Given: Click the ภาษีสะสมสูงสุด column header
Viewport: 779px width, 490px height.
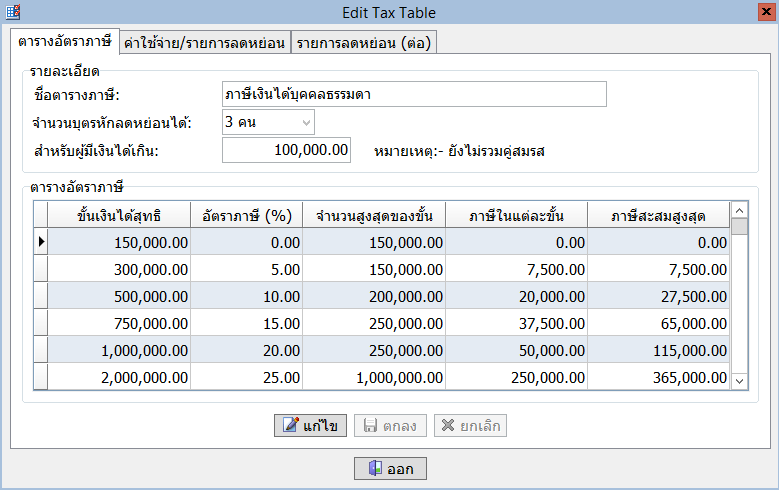Looking at the screenshot, I should 657,215.
